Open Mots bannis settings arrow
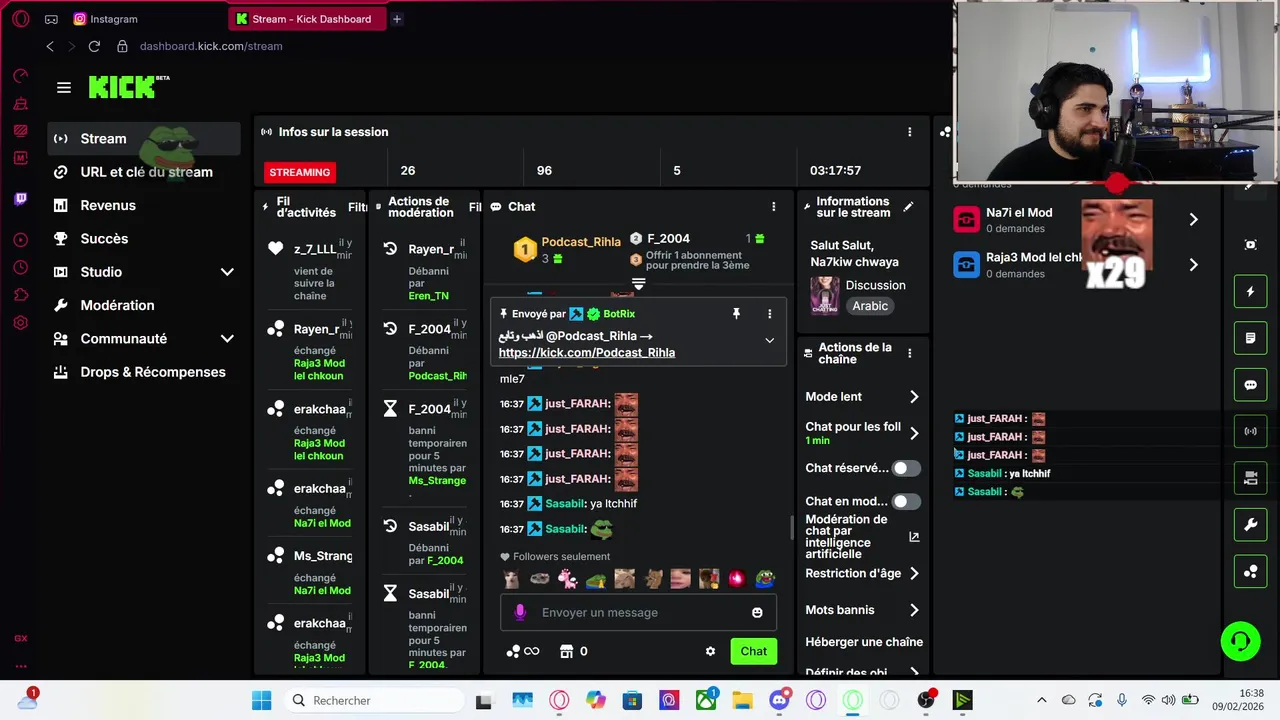The width and height of the screenshot is (1280, 720). [914, 610]
